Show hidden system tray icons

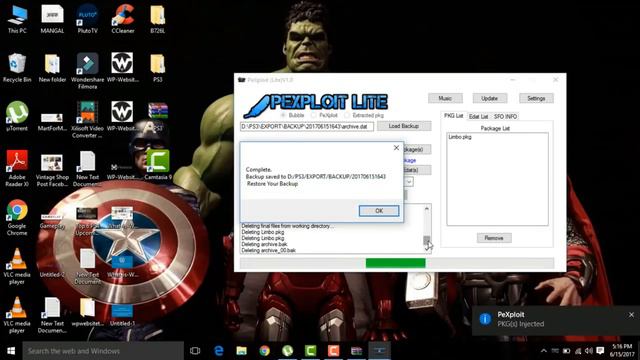click(544, 351)
